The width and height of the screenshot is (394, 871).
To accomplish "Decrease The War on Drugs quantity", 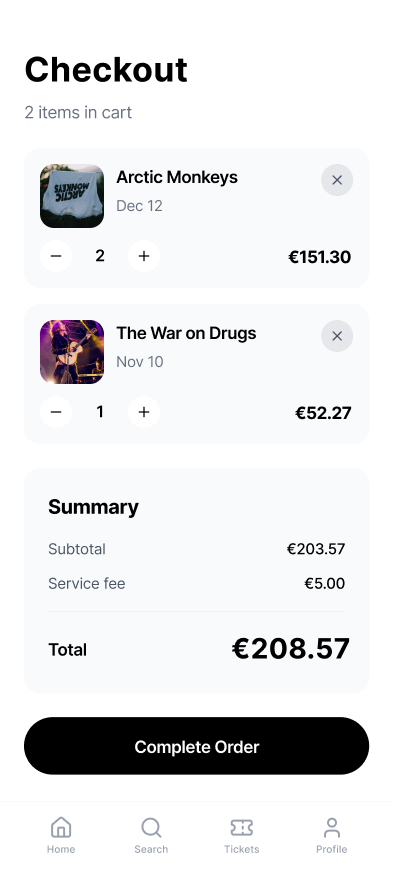I will [56, 412].
